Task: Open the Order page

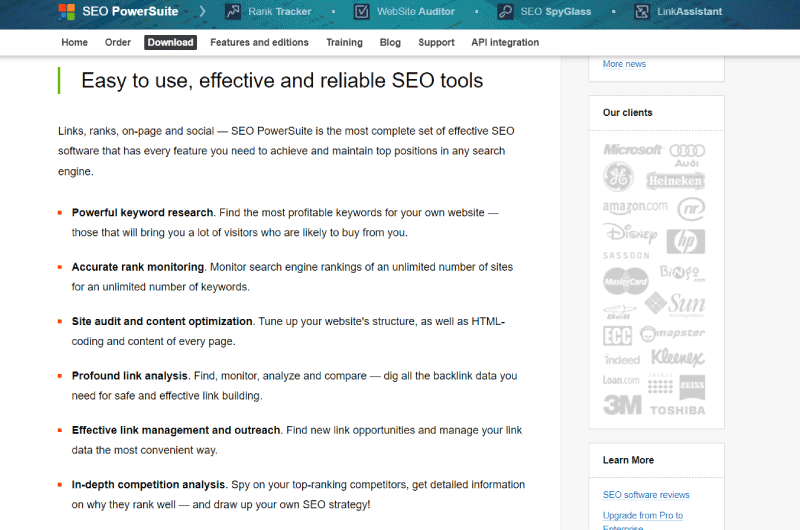Action: [x=118, y=42]
